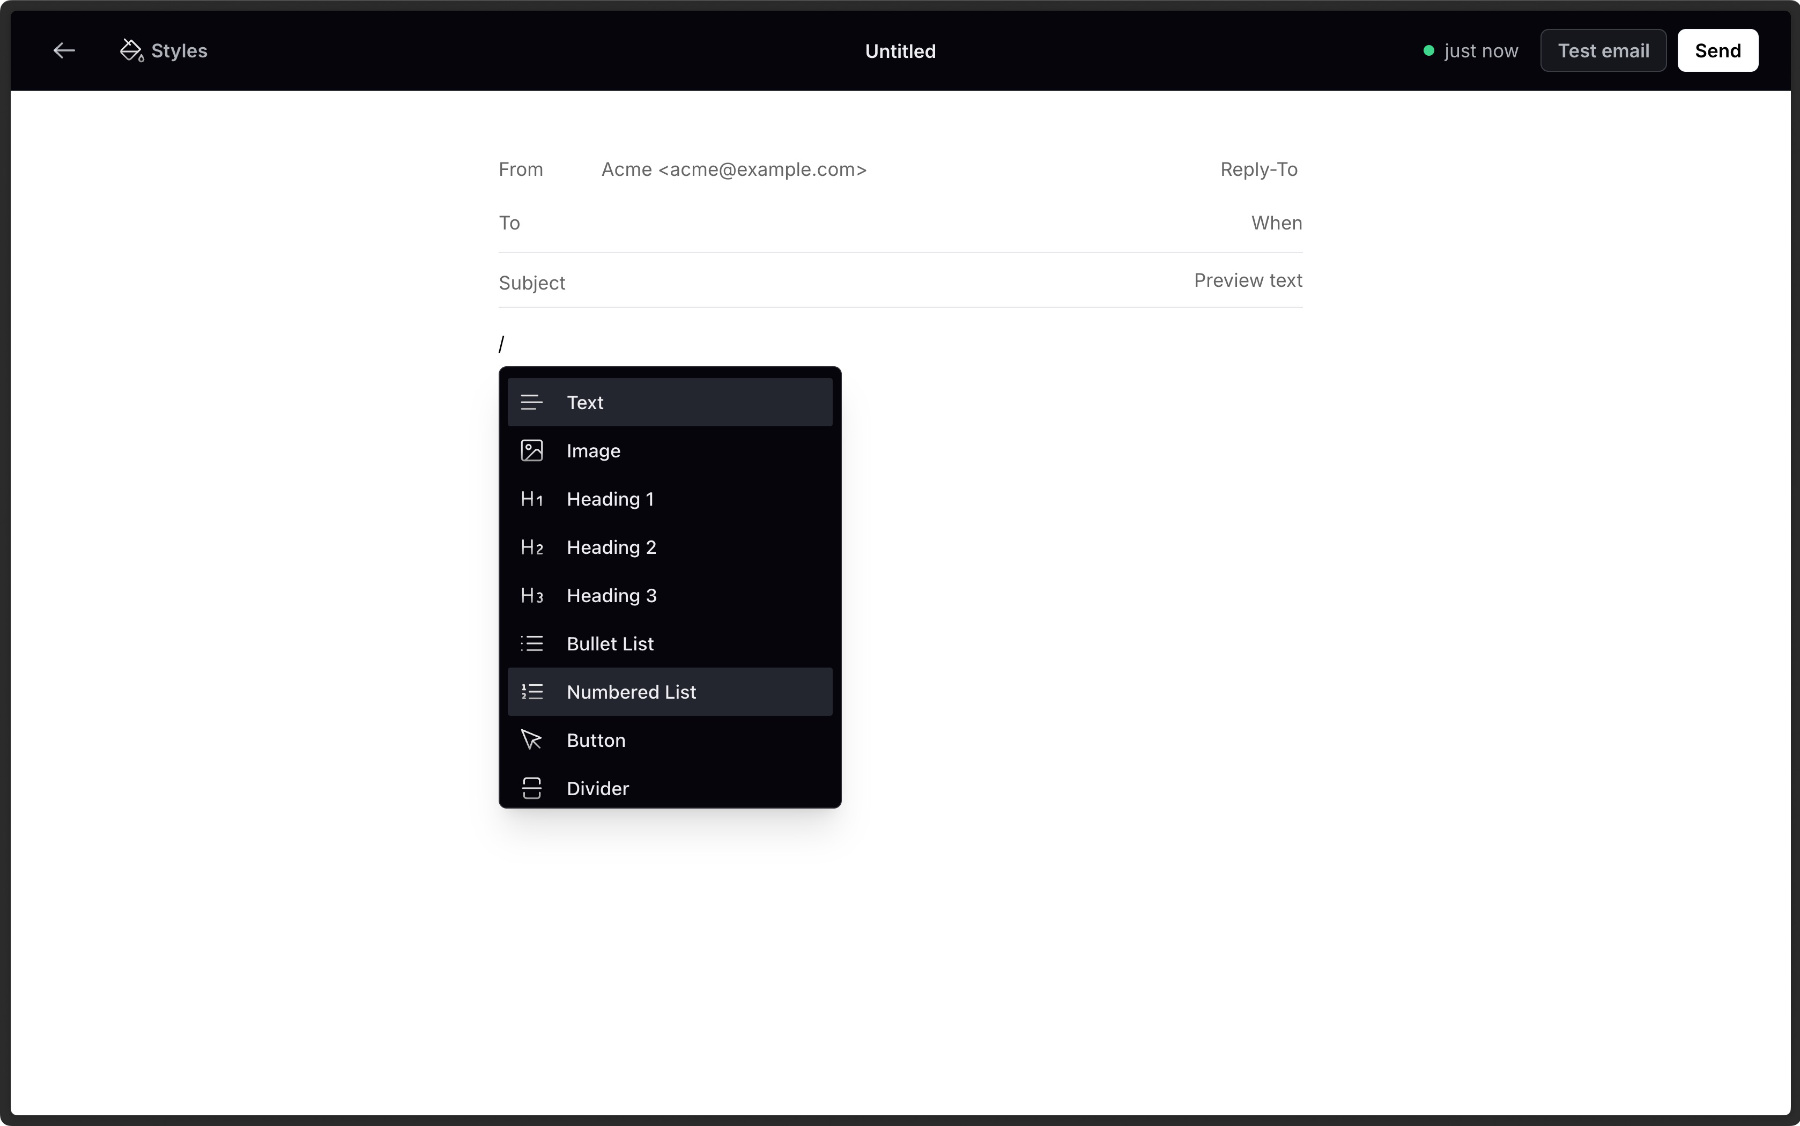
Task: Open the Styles paint bucket icon
Action: click(x=131, y=51)
